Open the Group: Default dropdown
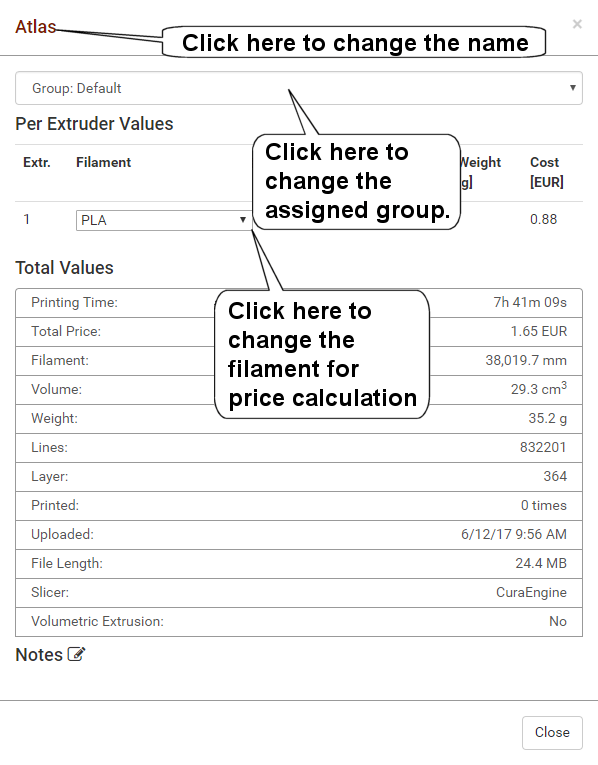The height and width of the screenshot is (765, 598). [299, 88]
